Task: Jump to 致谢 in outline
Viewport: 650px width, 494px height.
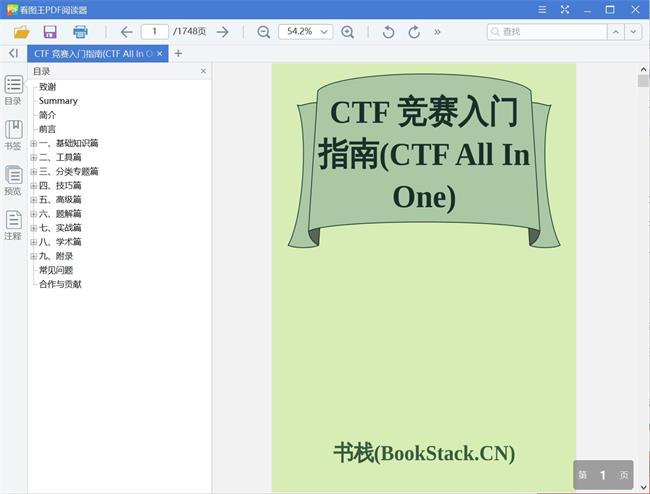Action: [x=47, y=87]
